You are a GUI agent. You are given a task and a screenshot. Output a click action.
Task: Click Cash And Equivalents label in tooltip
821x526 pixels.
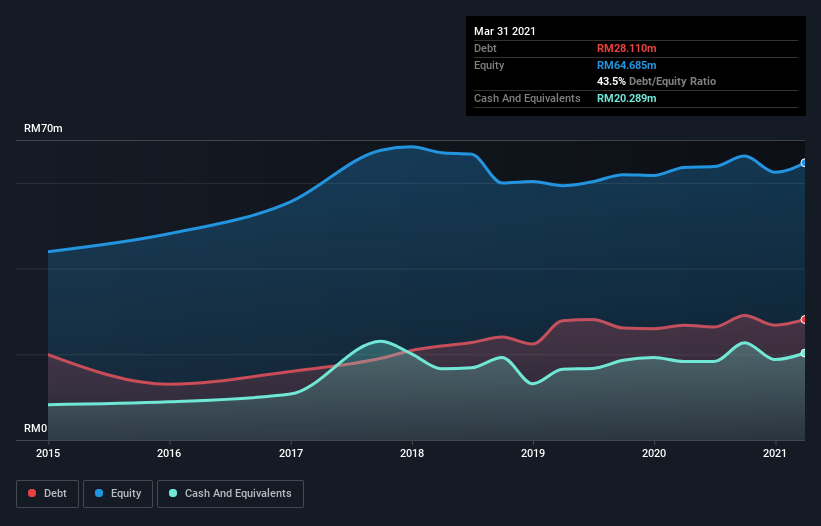[527, 98]
